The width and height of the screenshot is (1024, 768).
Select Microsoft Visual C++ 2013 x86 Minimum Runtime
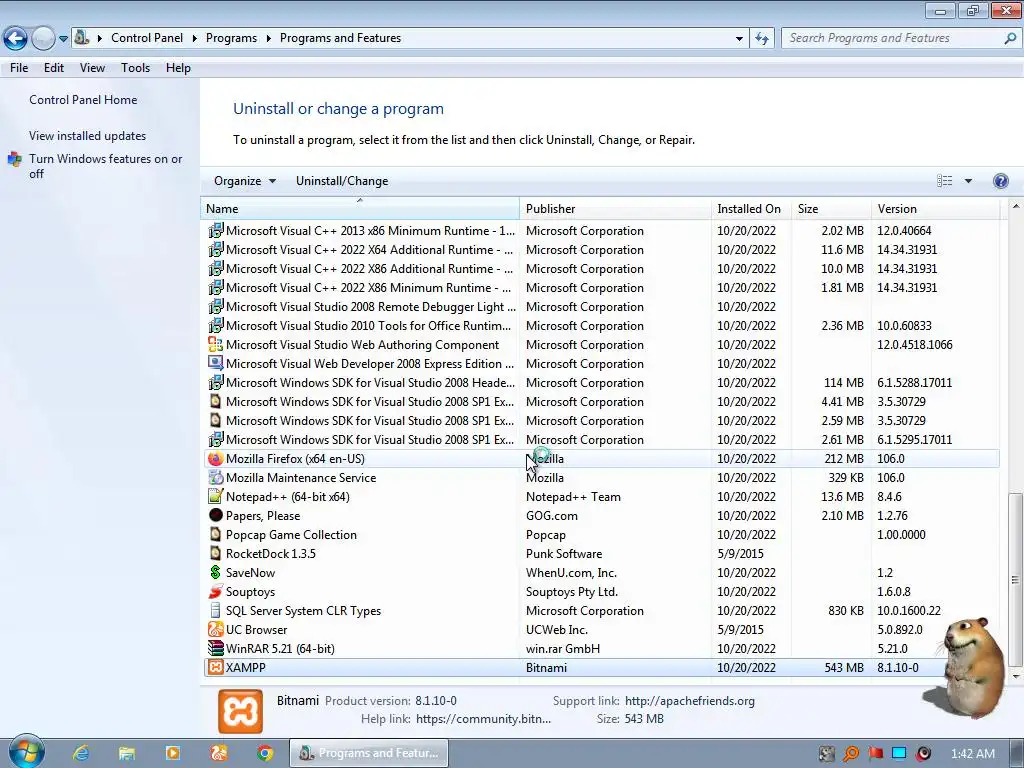pyautogui.click(x=601, y=231)
